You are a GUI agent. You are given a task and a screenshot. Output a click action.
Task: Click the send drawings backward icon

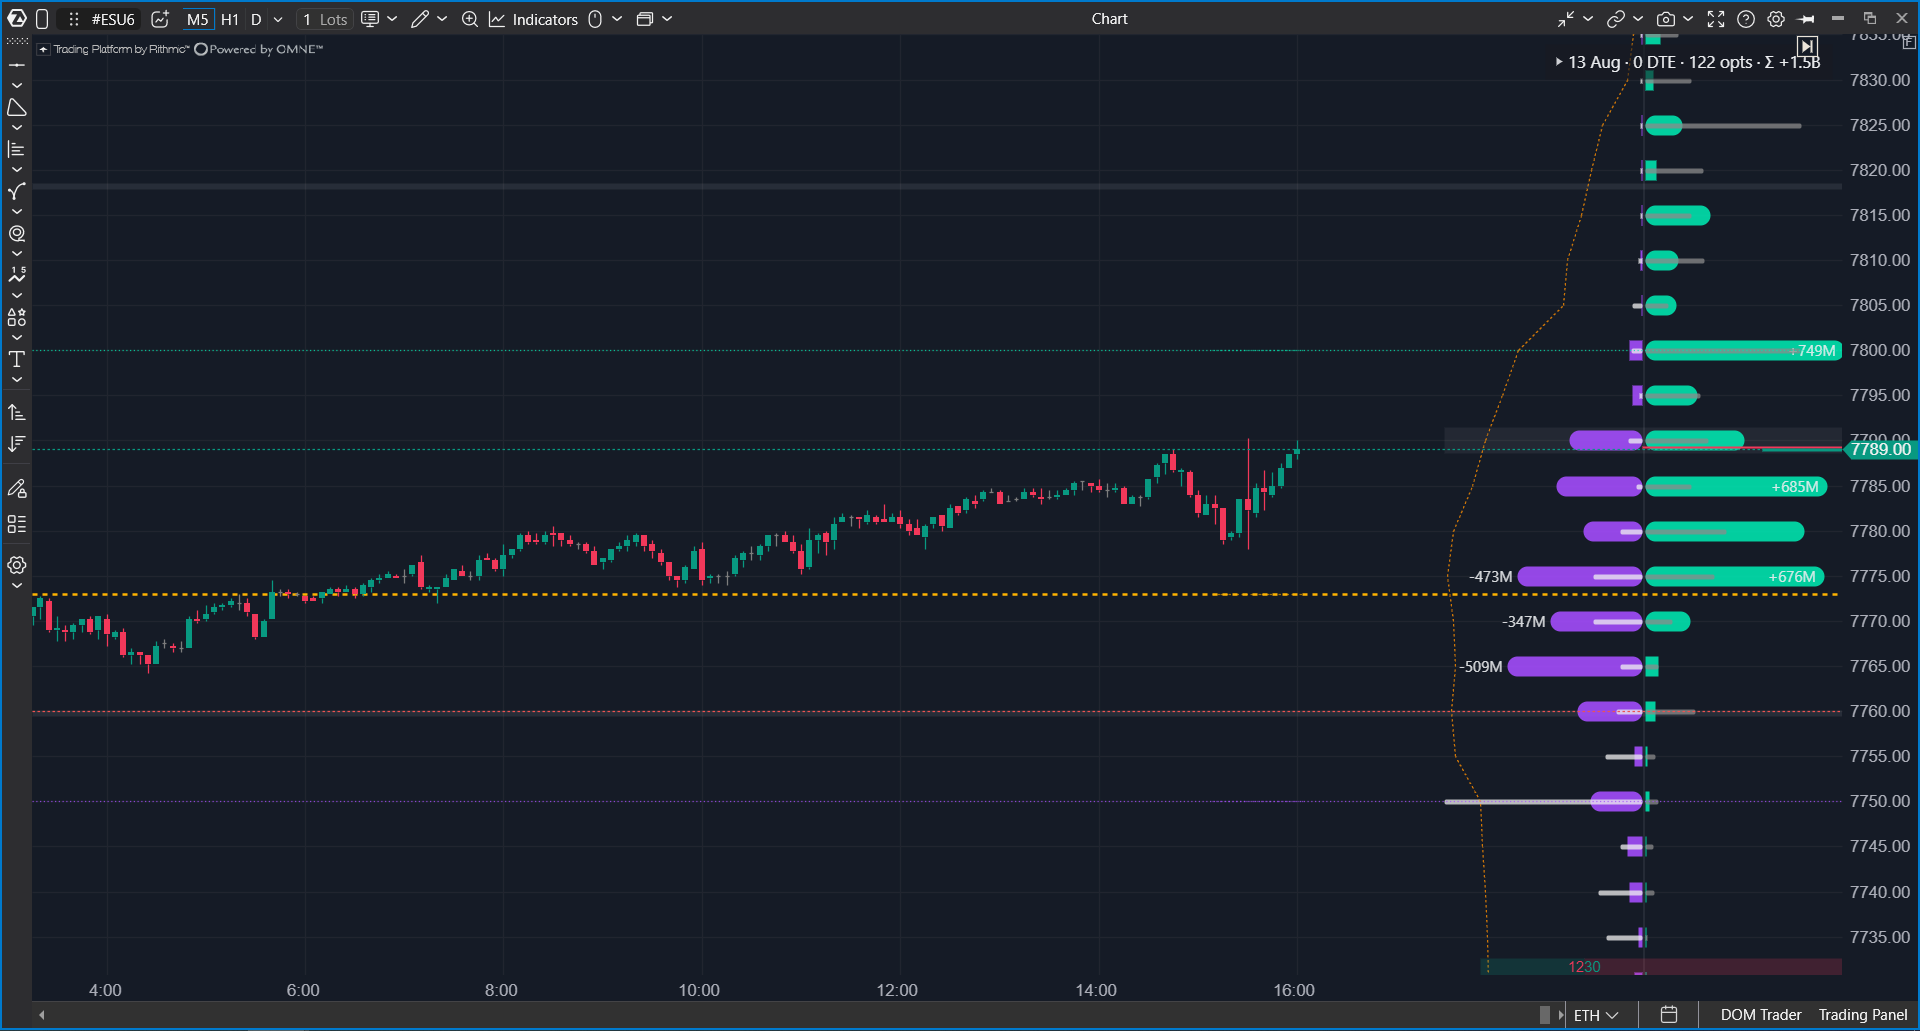click(17, 444)
